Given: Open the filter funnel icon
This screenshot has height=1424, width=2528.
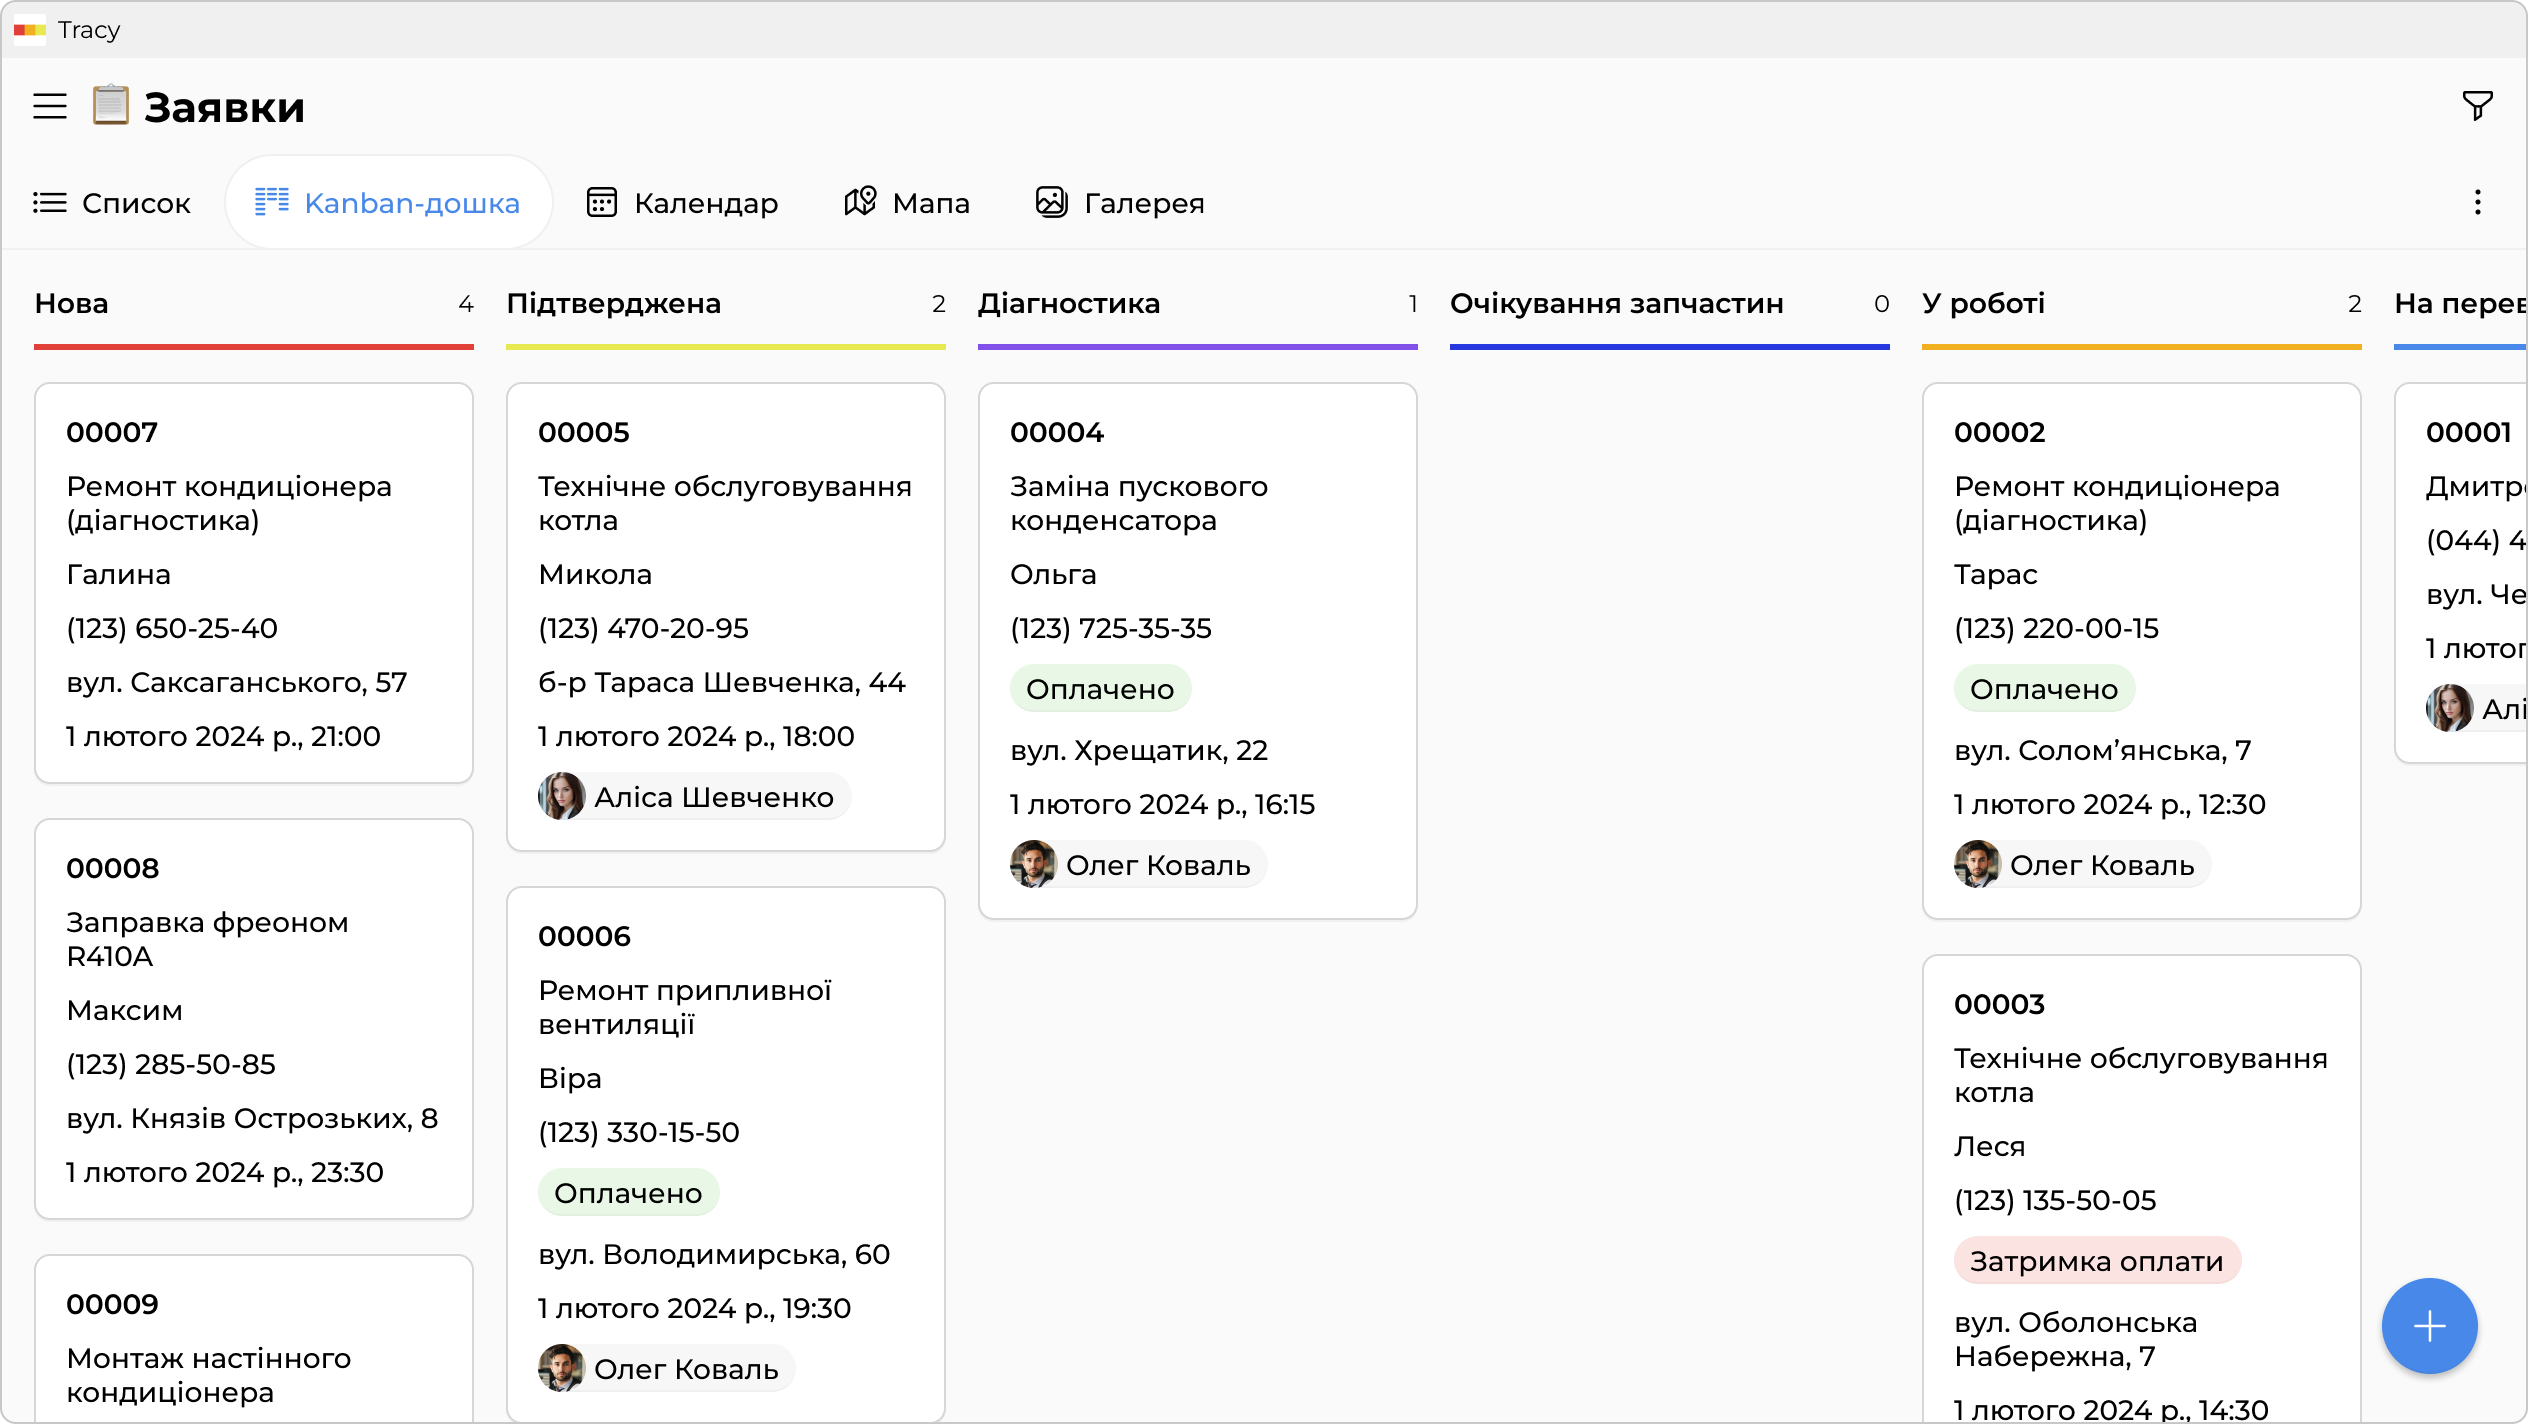Looking at the screenshot, I should pos(2477,105).
